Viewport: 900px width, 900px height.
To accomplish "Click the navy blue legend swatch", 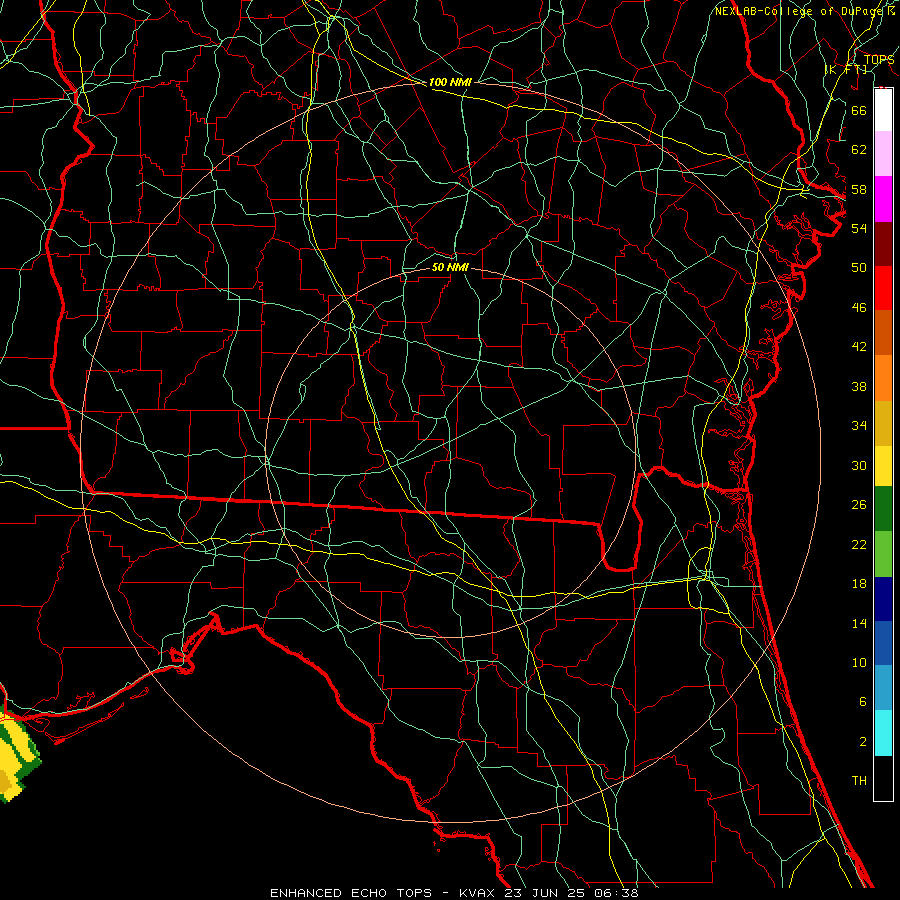I will coord(883,599).
